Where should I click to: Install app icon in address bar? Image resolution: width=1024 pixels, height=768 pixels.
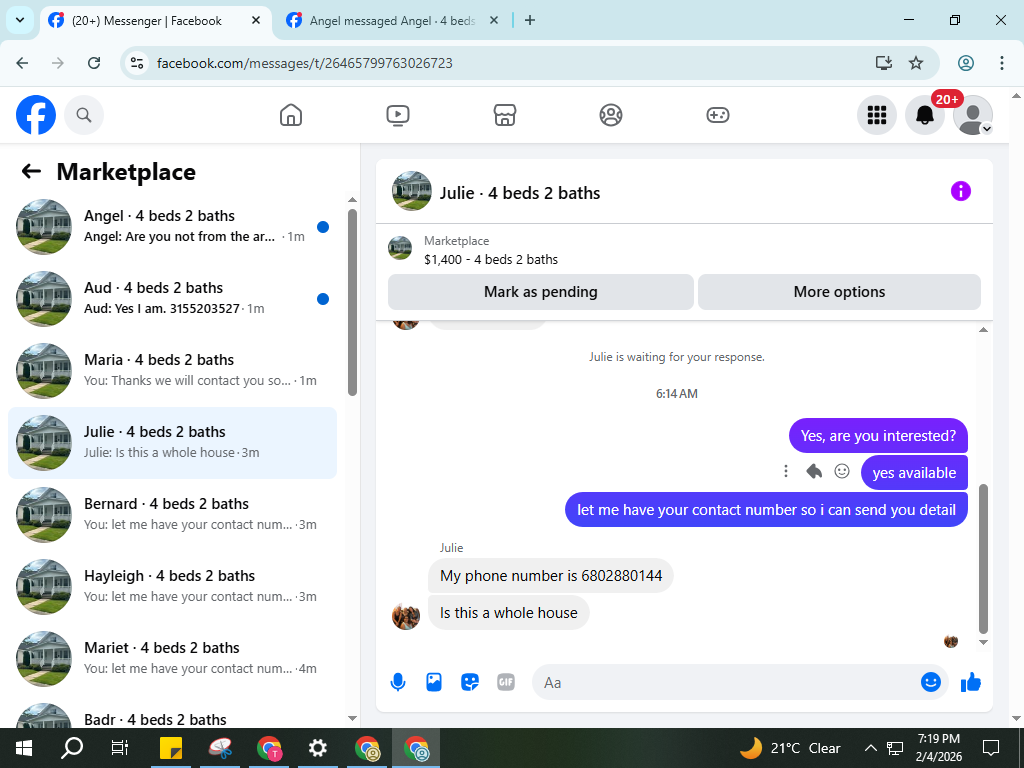(x=884, y=63)
